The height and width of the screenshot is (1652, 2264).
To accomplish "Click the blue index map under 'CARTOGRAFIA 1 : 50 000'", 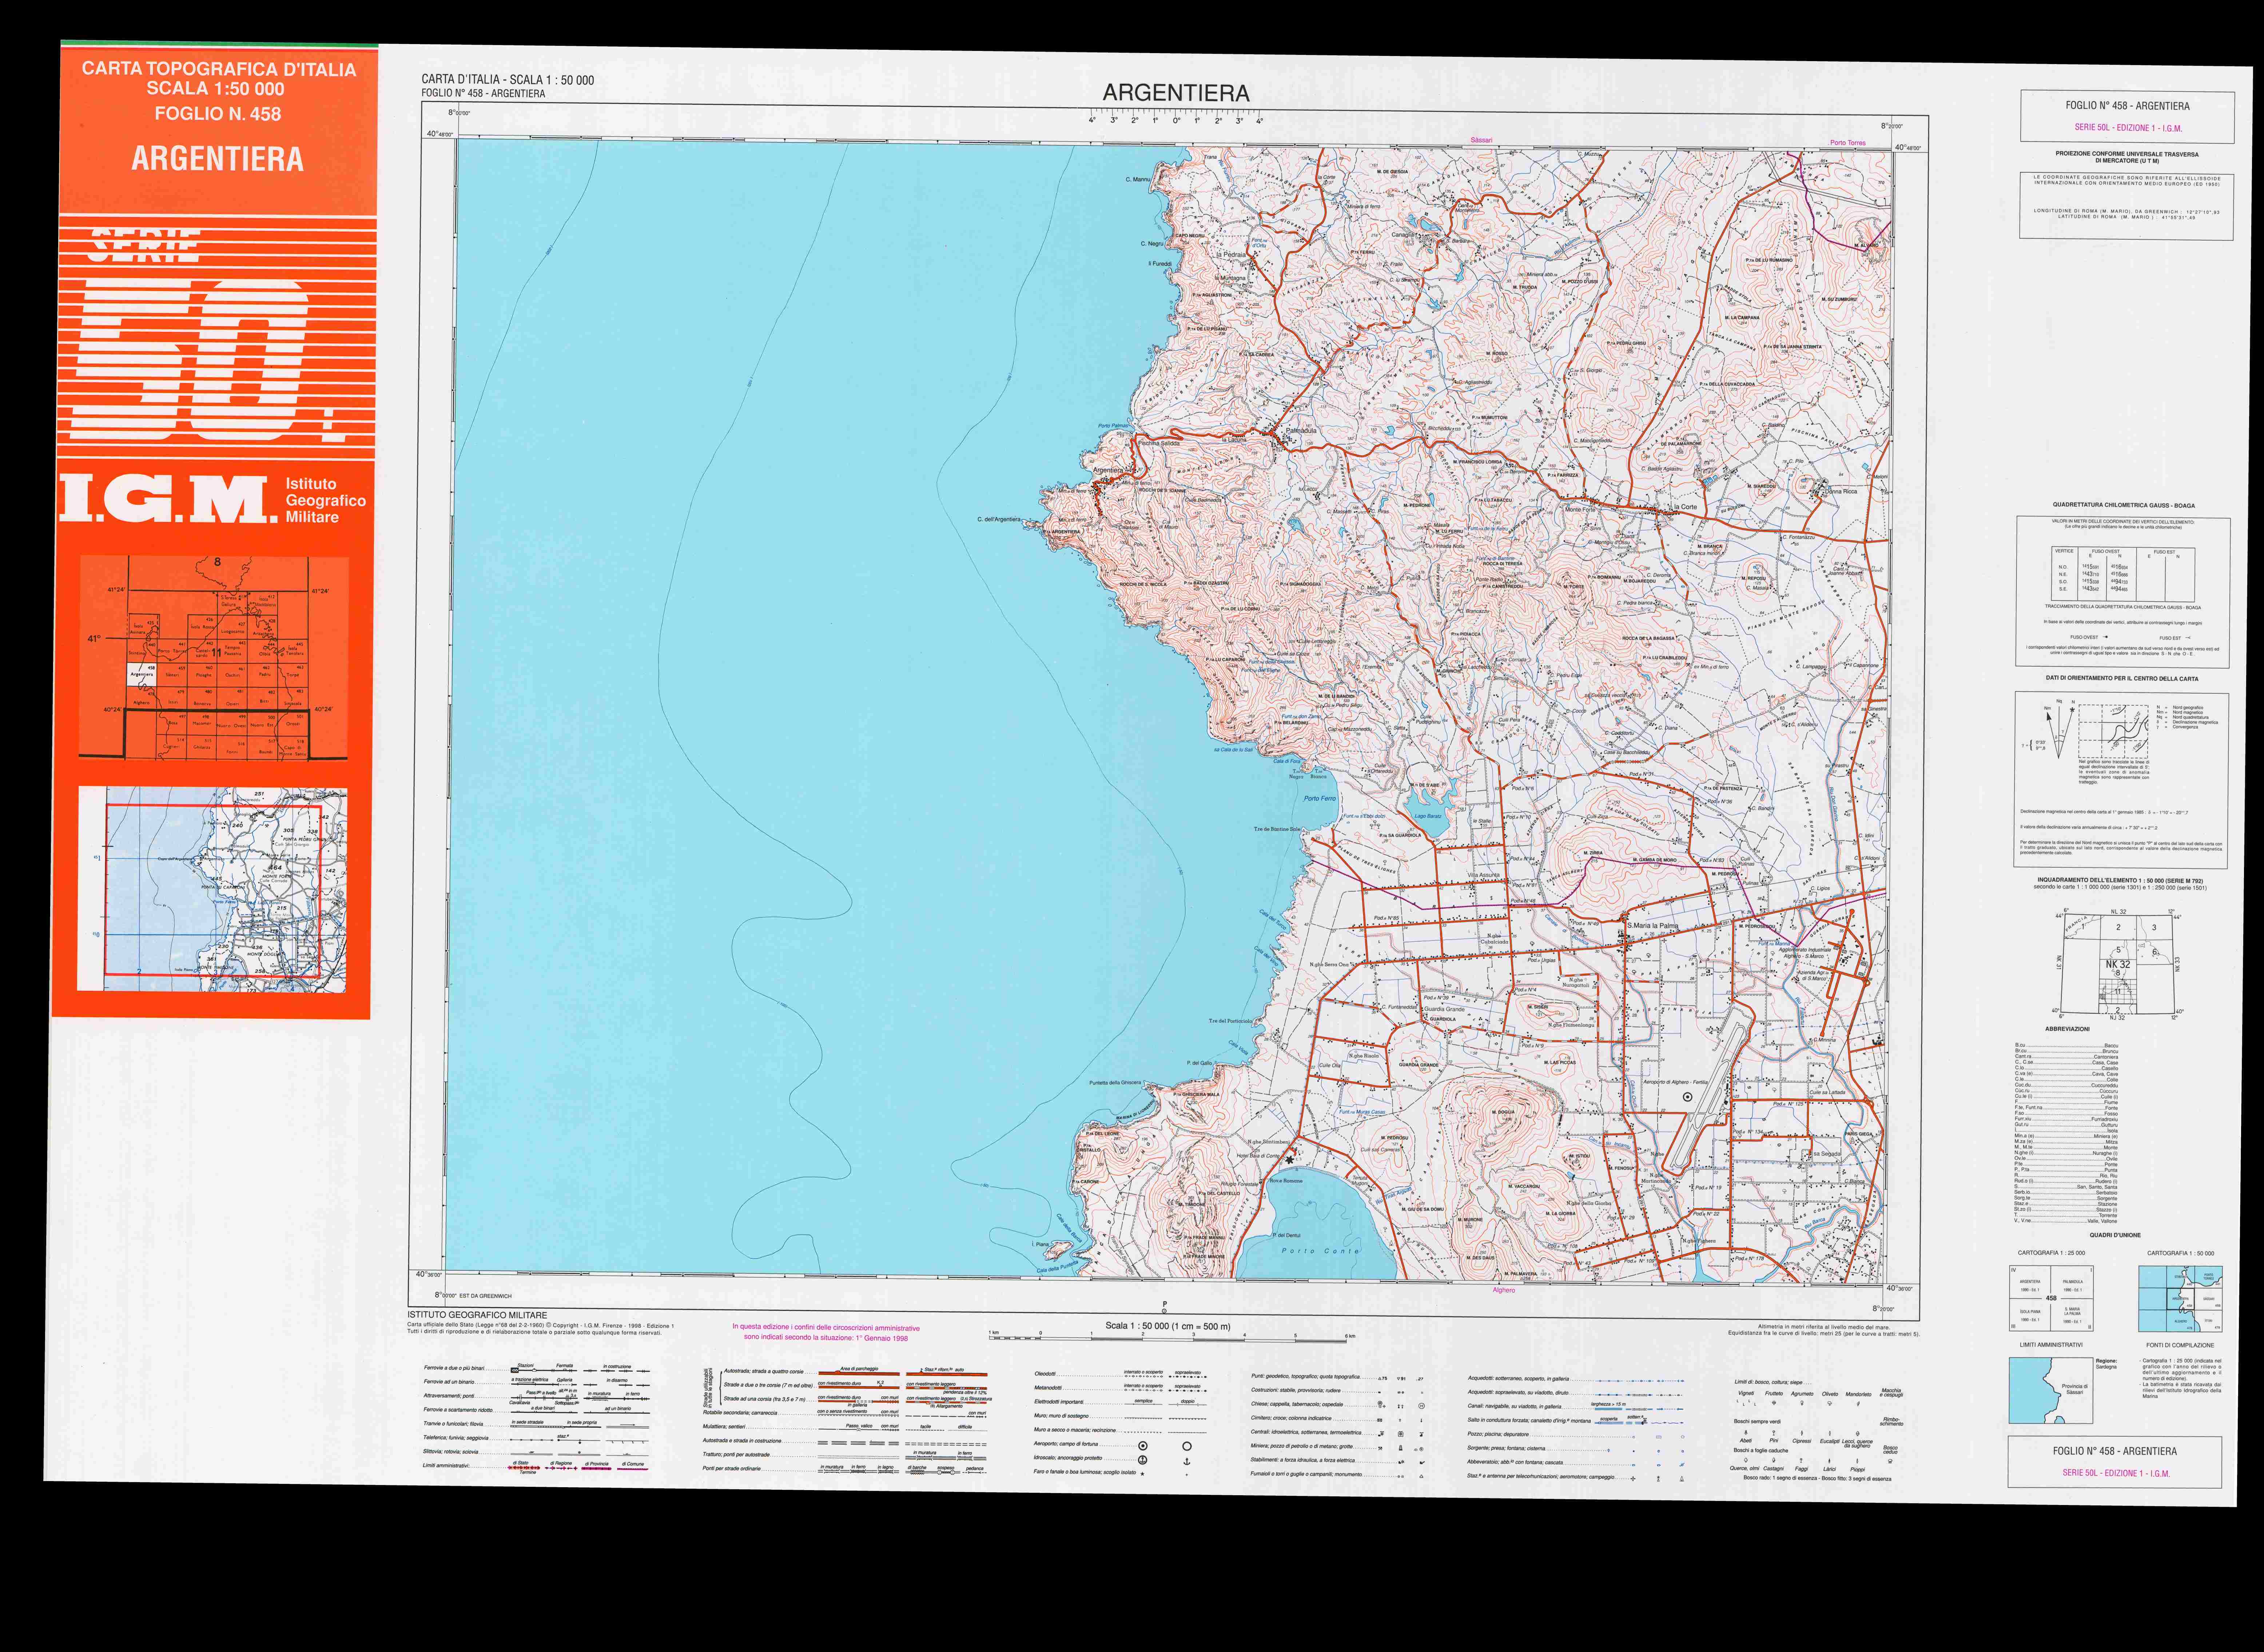I will tap(2181, 1299).
